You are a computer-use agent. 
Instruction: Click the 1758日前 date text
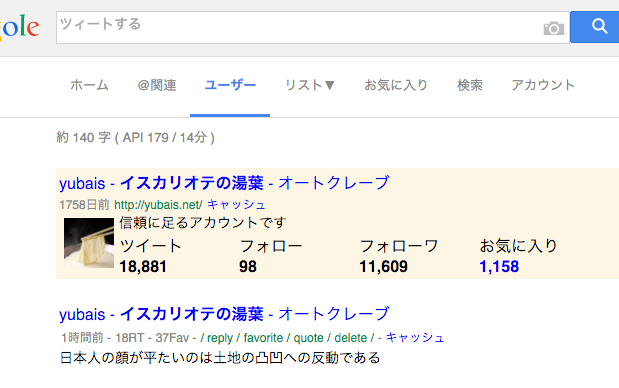pos(84,204)
